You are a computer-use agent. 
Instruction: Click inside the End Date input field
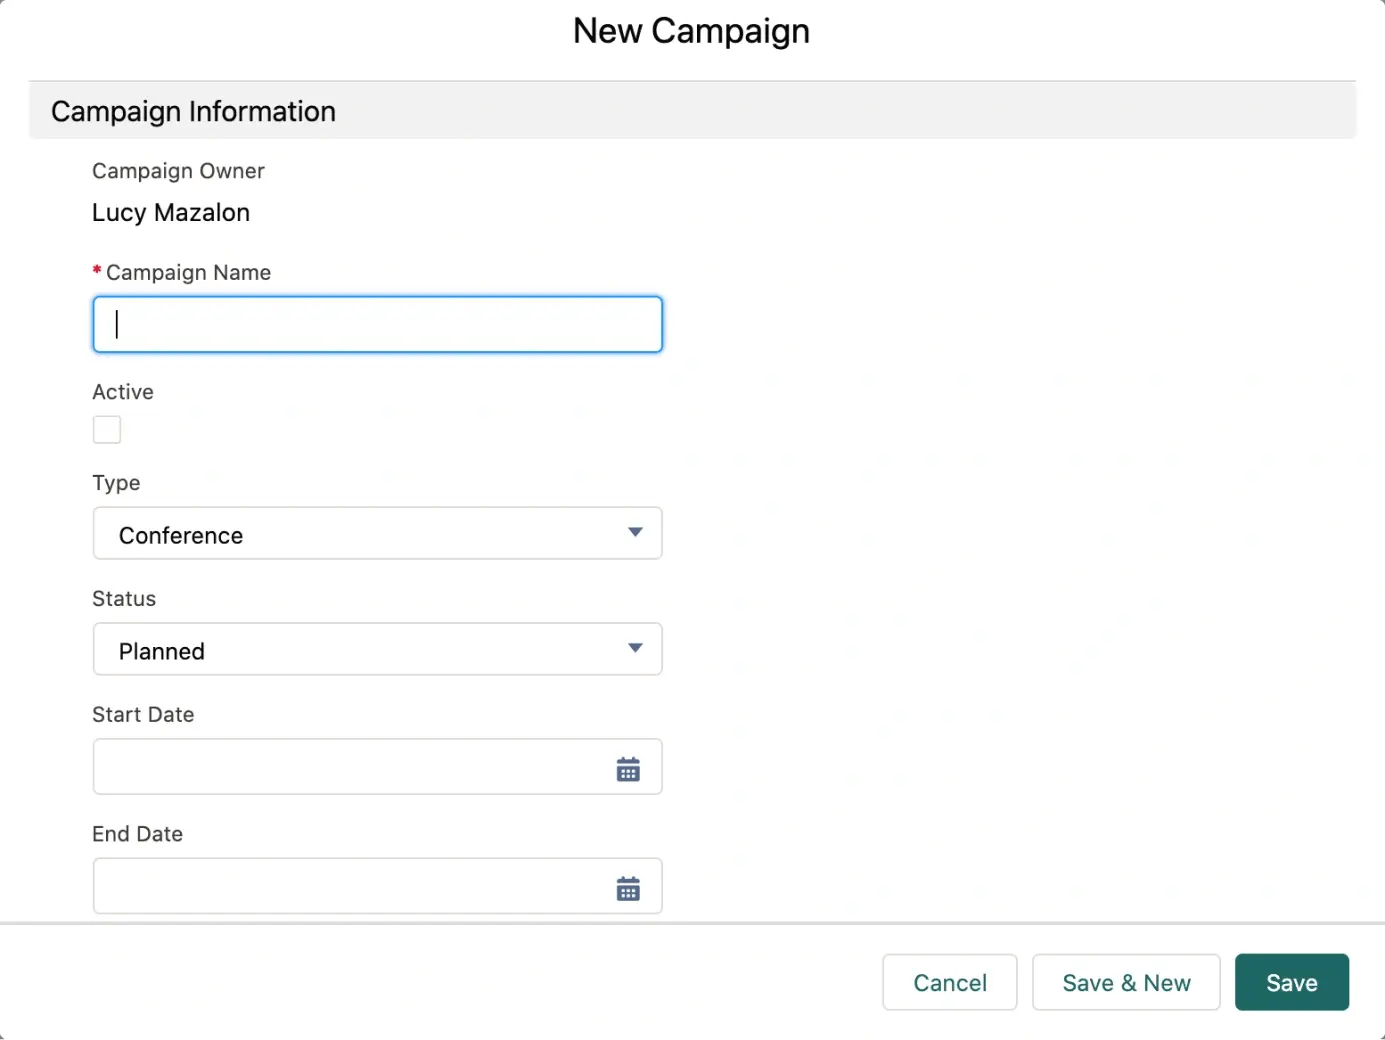pos(350,886)
